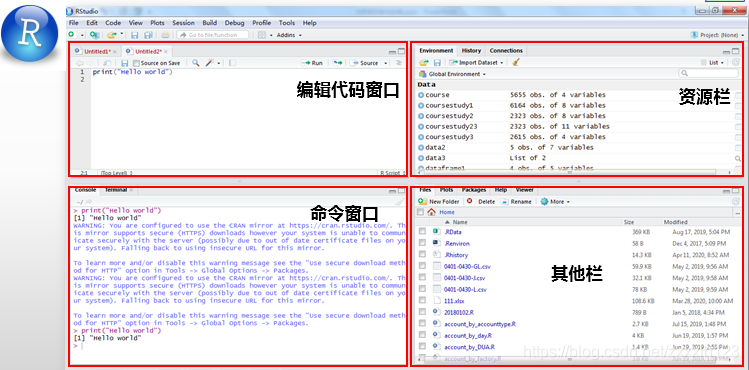The width and height of the screenshot is (749, 370).
Task: Open the Debug menu
Action: (x=234, y=22)
